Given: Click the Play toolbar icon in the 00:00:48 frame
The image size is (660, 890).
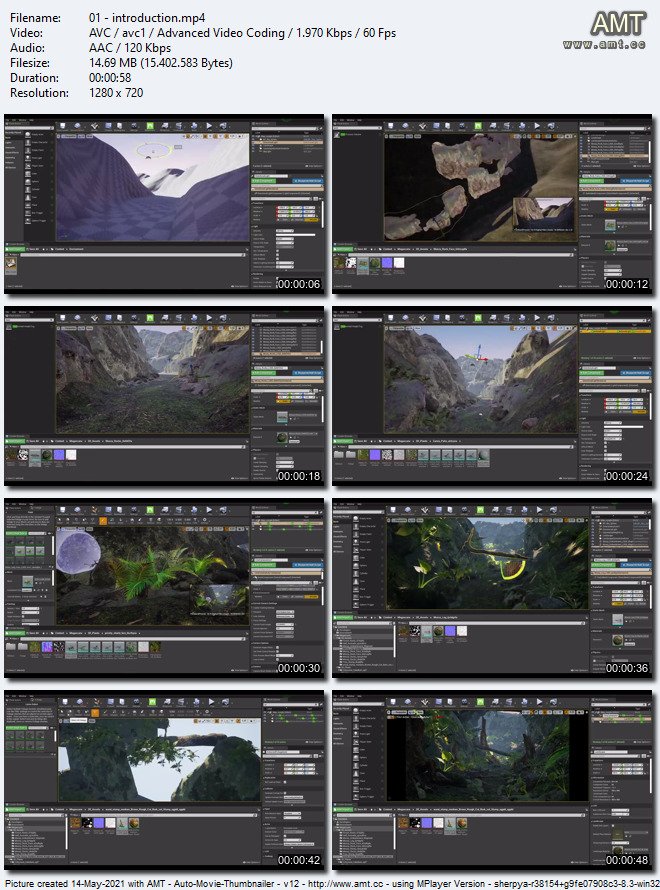Looking at the screenshot, I should (x=537, y=702).
